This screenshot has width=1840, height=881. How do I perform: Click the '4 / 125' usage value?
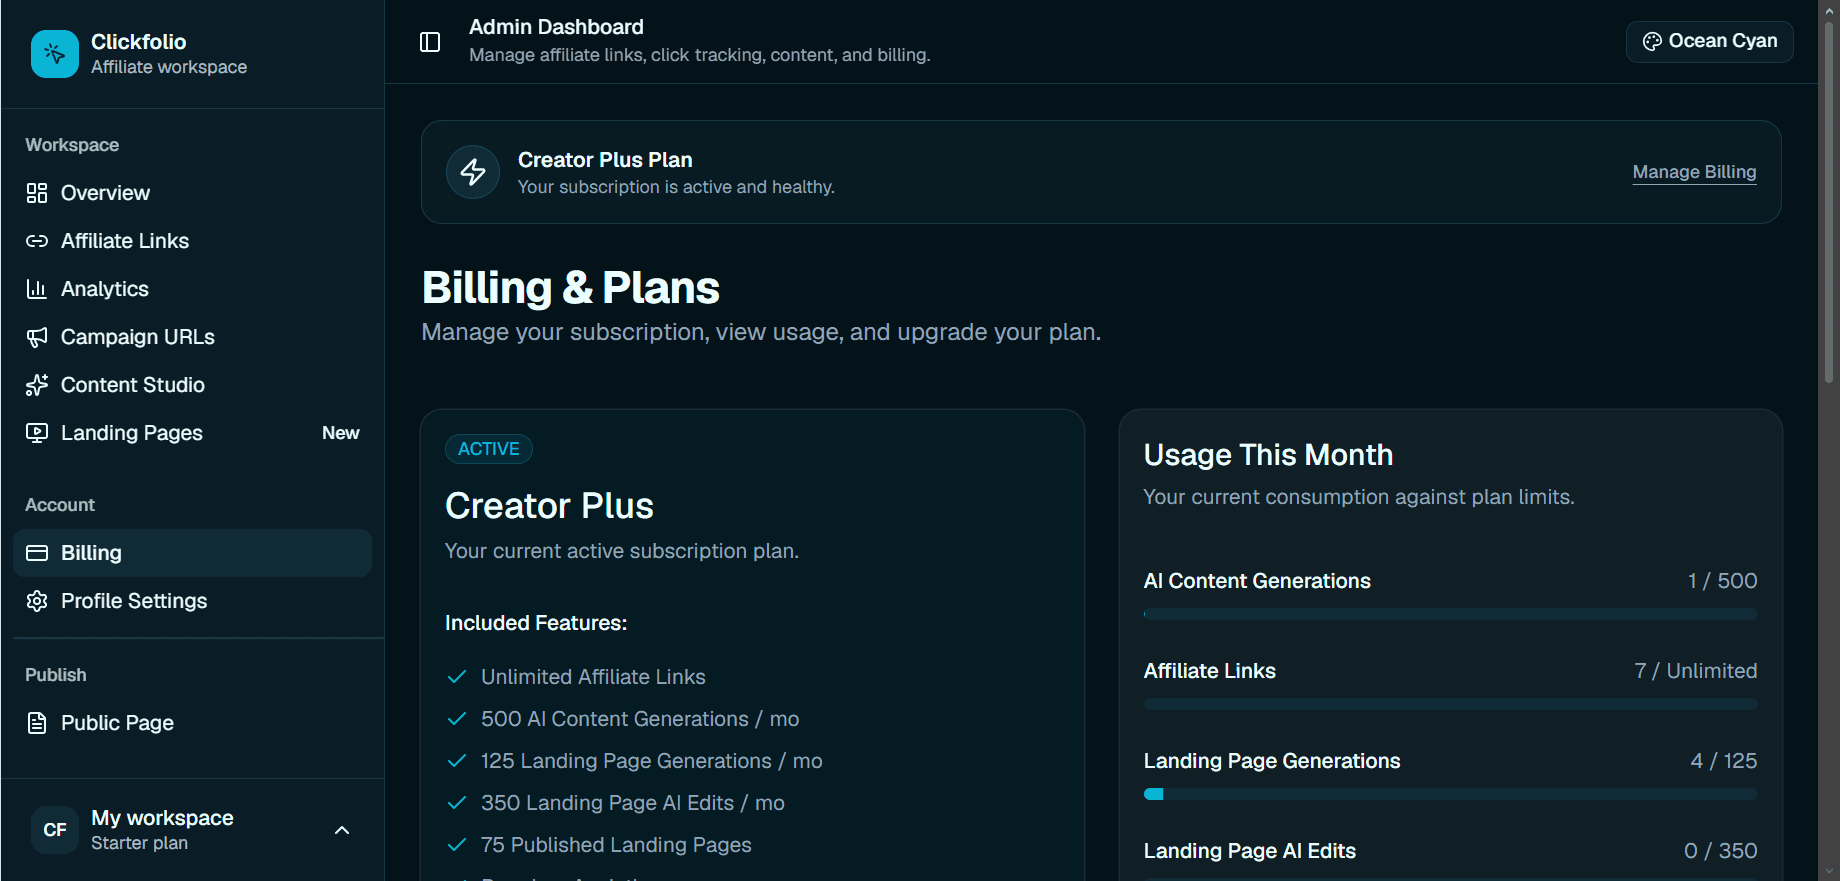pos(1723,761)
